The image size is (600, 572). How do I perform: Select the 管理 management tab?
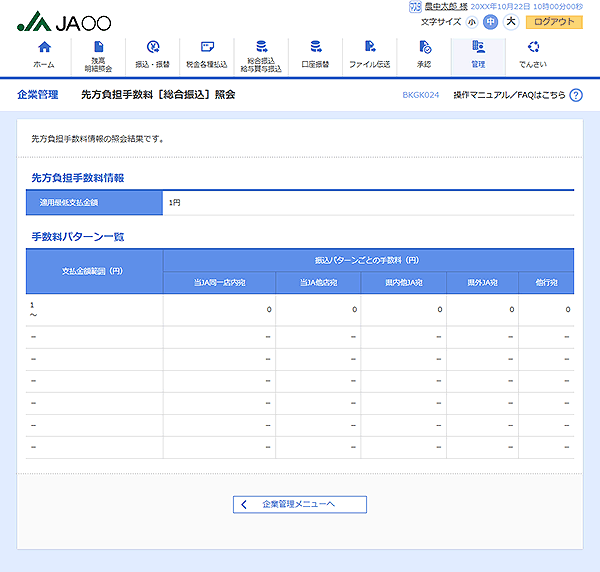pyautogui.click(x=478, y=55)
